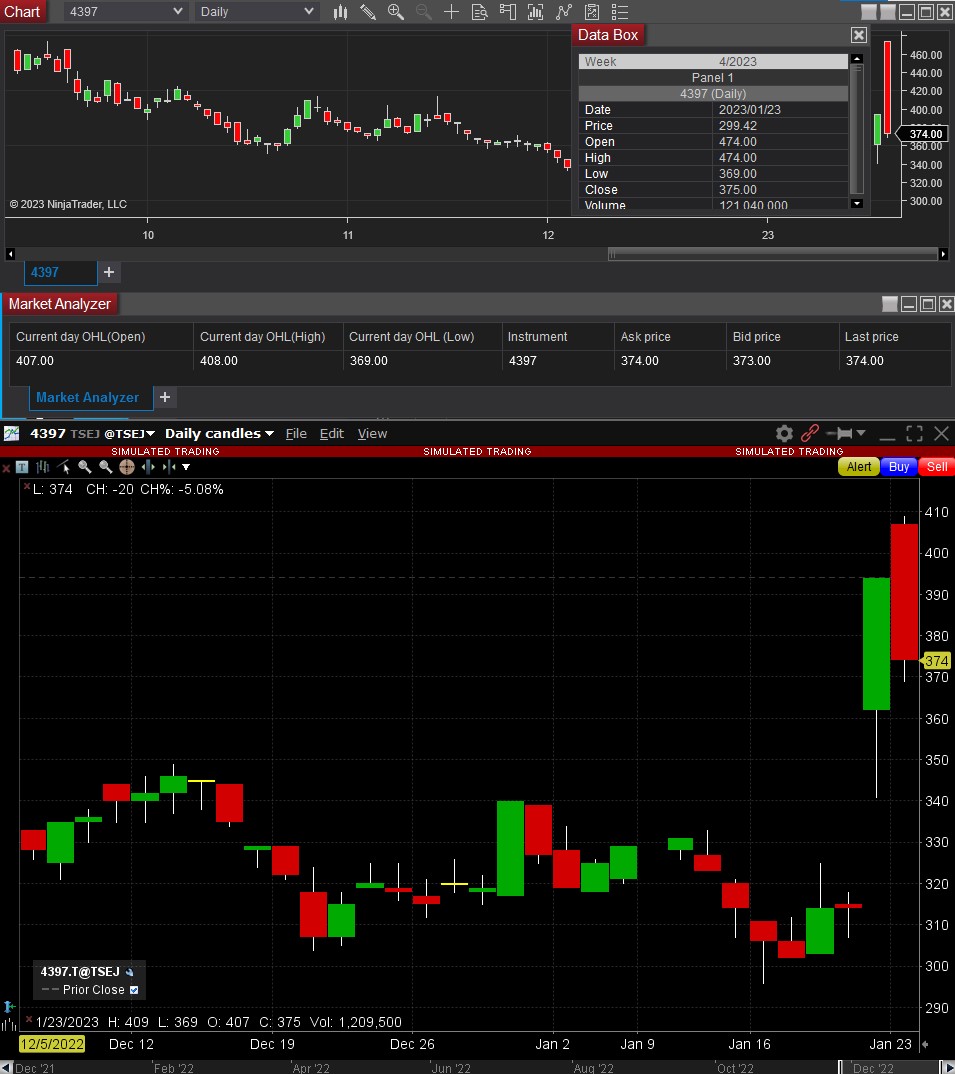Expand the TWS toolbar overflow triangle
Screen dimensions: 955x1074
pyautogui.click(x=186, y=467)
